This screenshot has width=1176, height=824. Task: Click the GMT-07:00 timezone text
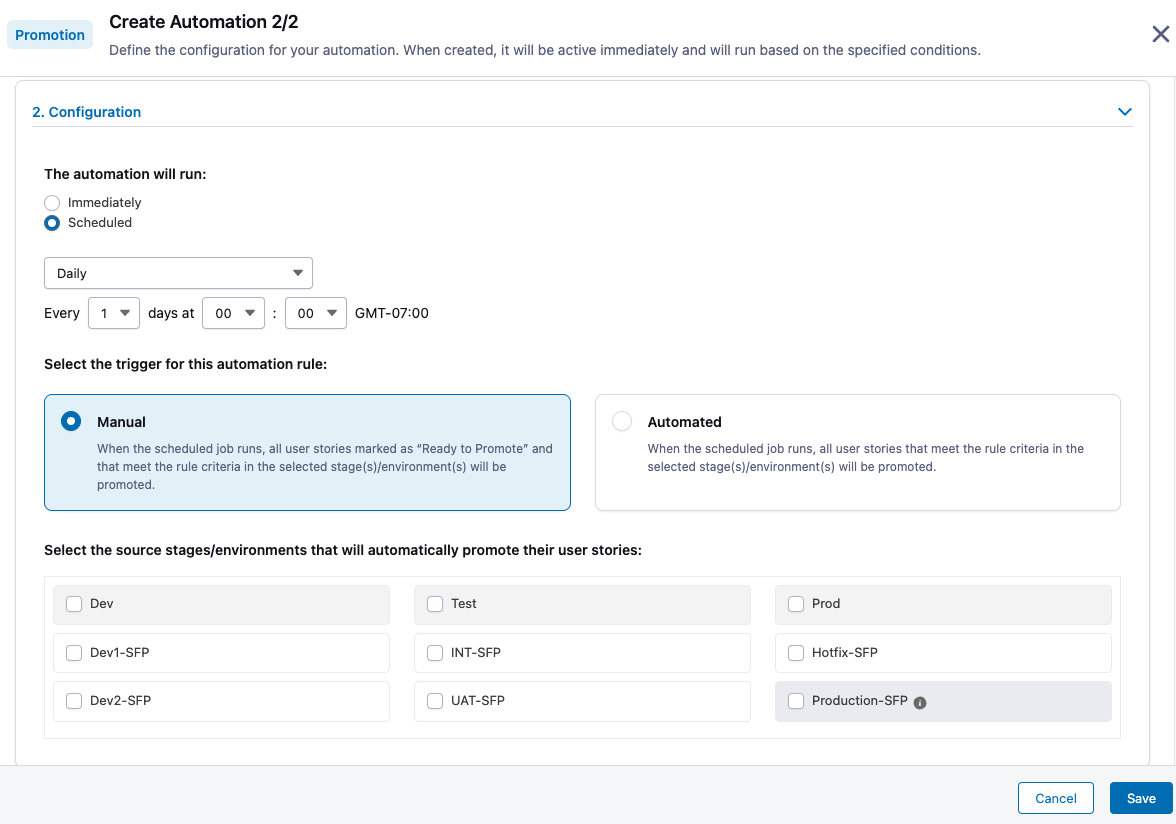pyautogui.click(x=392, y=313)
